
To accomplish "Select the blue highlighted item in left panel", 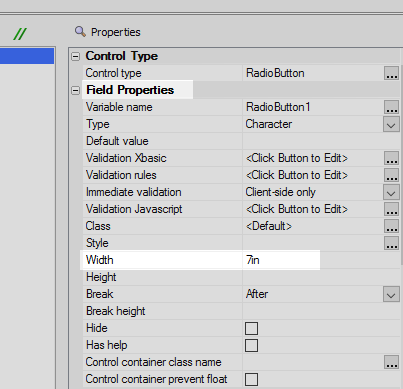I will [27, 56].
